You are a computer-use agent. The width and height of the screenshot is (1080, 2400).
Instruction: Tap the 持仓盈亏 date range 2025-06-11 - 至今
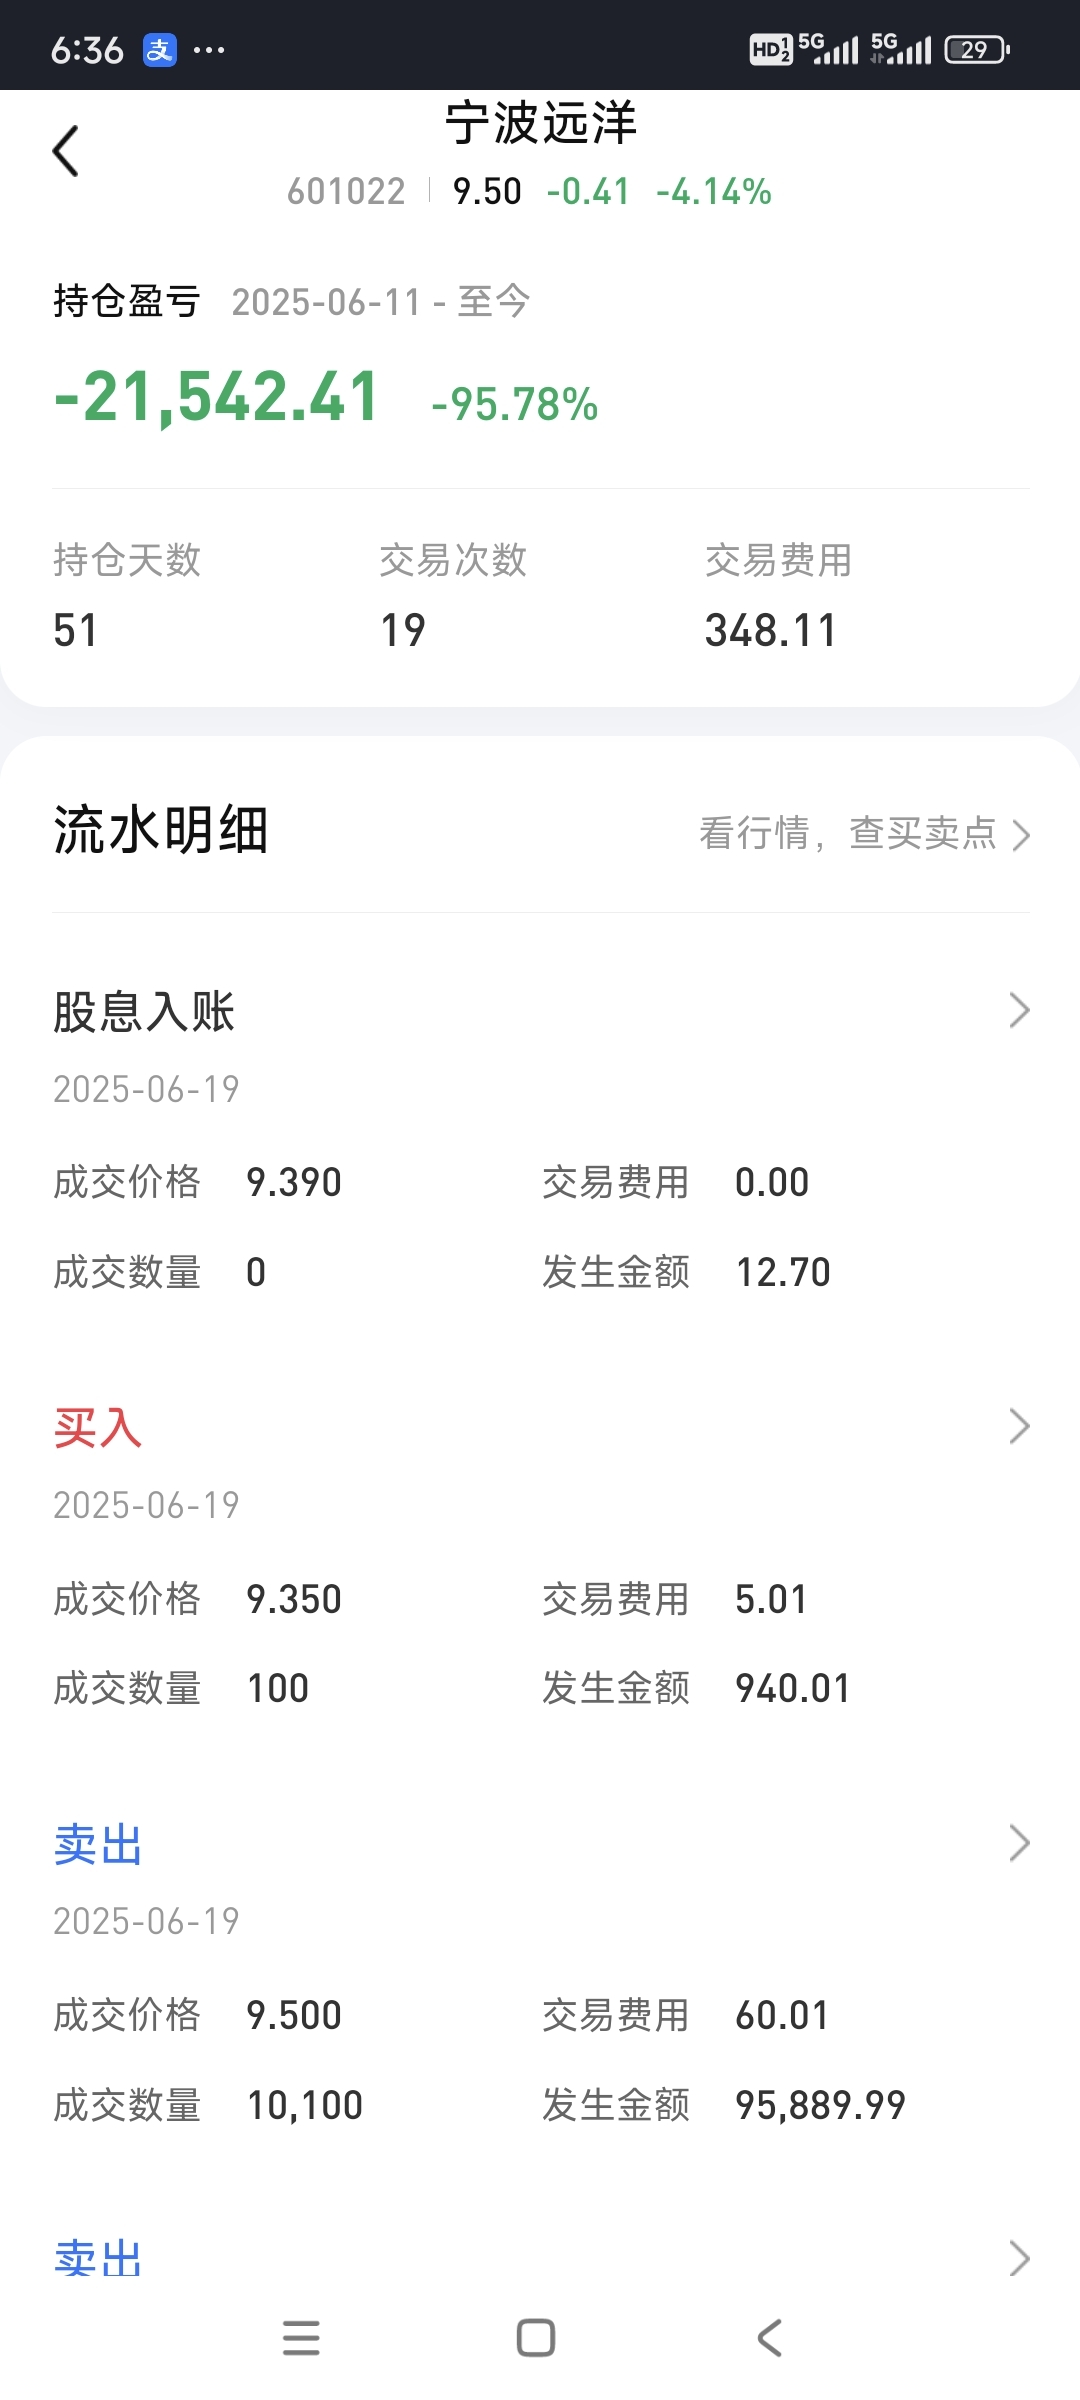pos(380,301)
